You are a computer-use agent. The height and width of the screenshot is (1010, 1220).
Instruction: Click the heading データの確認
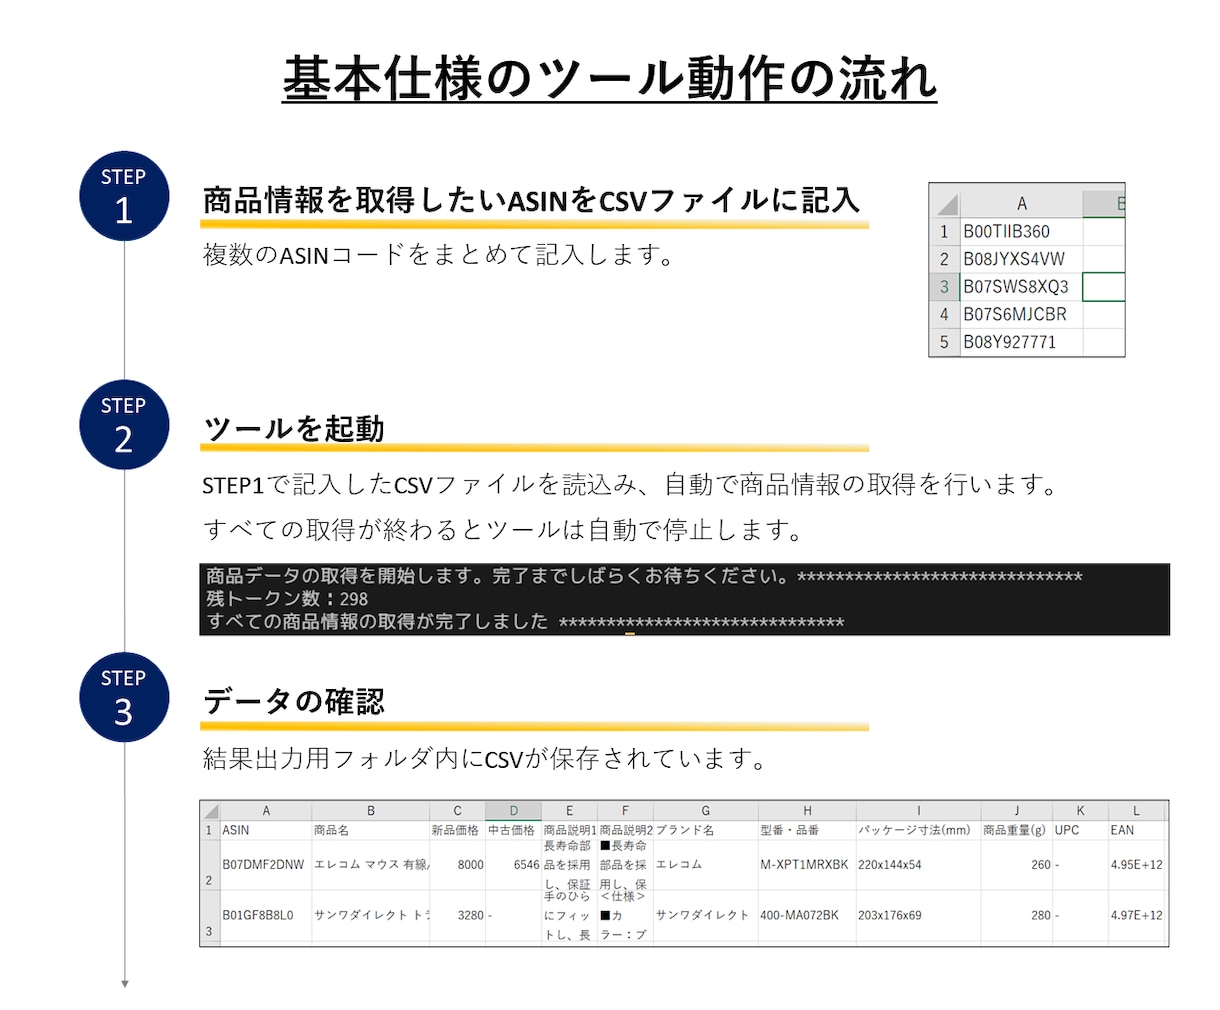pos(293,701)
